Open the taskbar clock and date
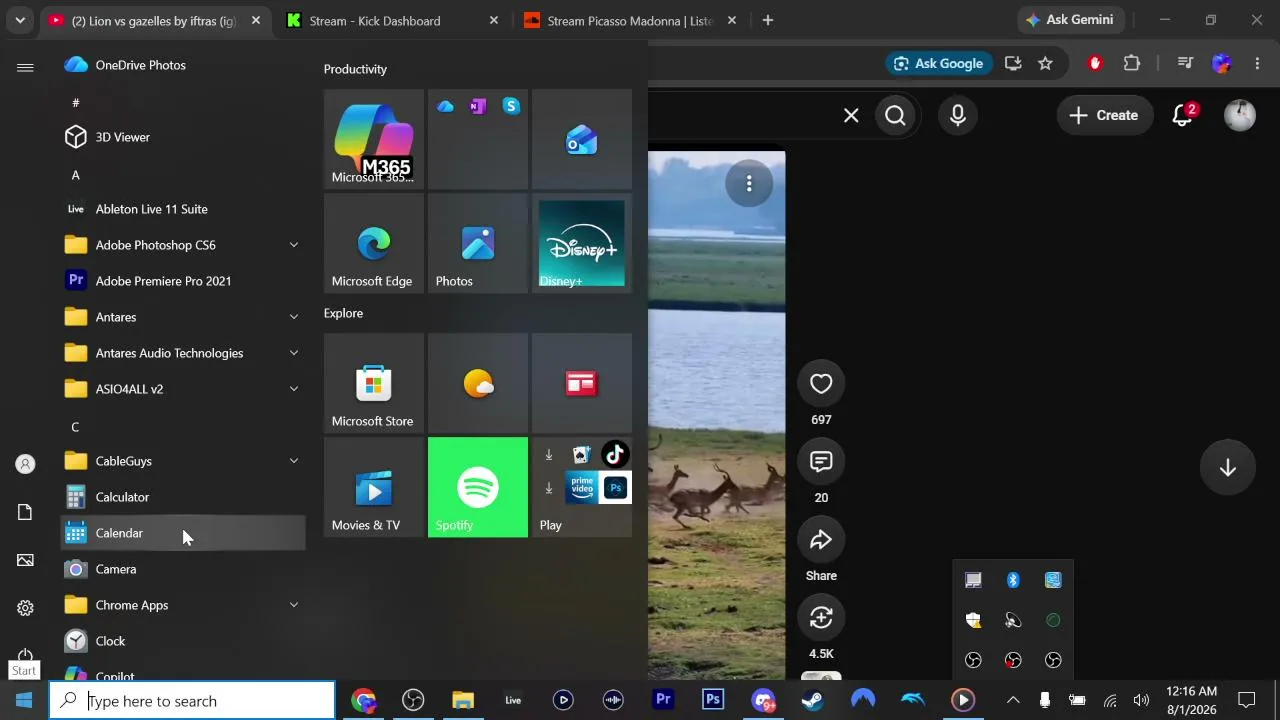The height and width of the screenshot is (720, 1280). (x=1191, y=700)
